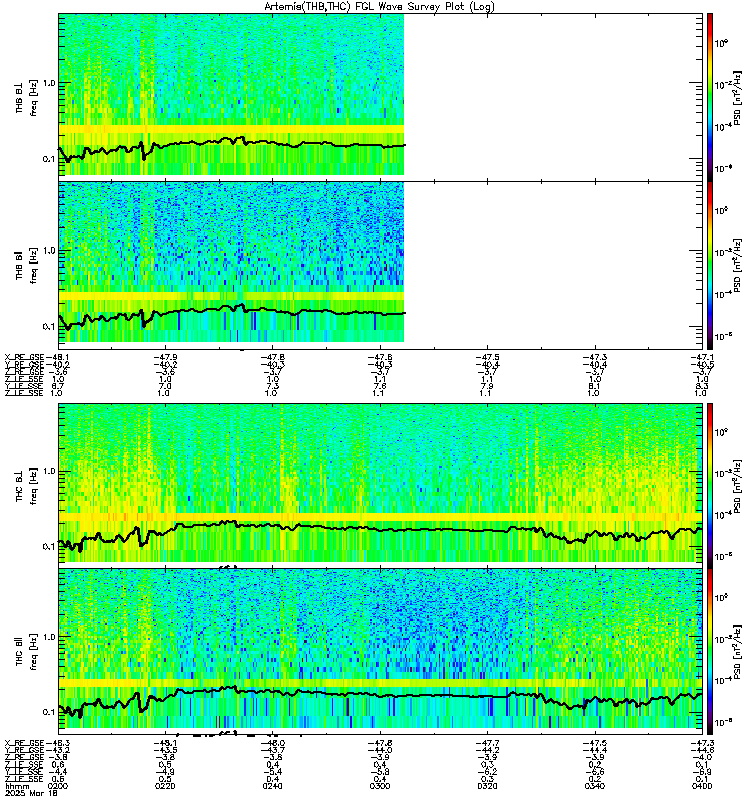Viewport: 750px width, 800px height.
Task: Click the 'THC B⊥ freq [Hz]' axis label
Action: 27,486
